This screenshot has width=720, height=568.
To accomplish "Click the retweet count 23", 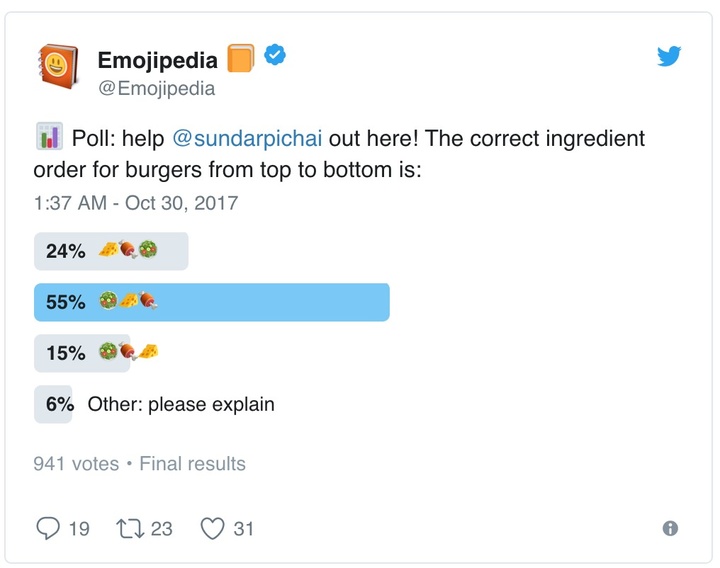I will pos(162,529).
